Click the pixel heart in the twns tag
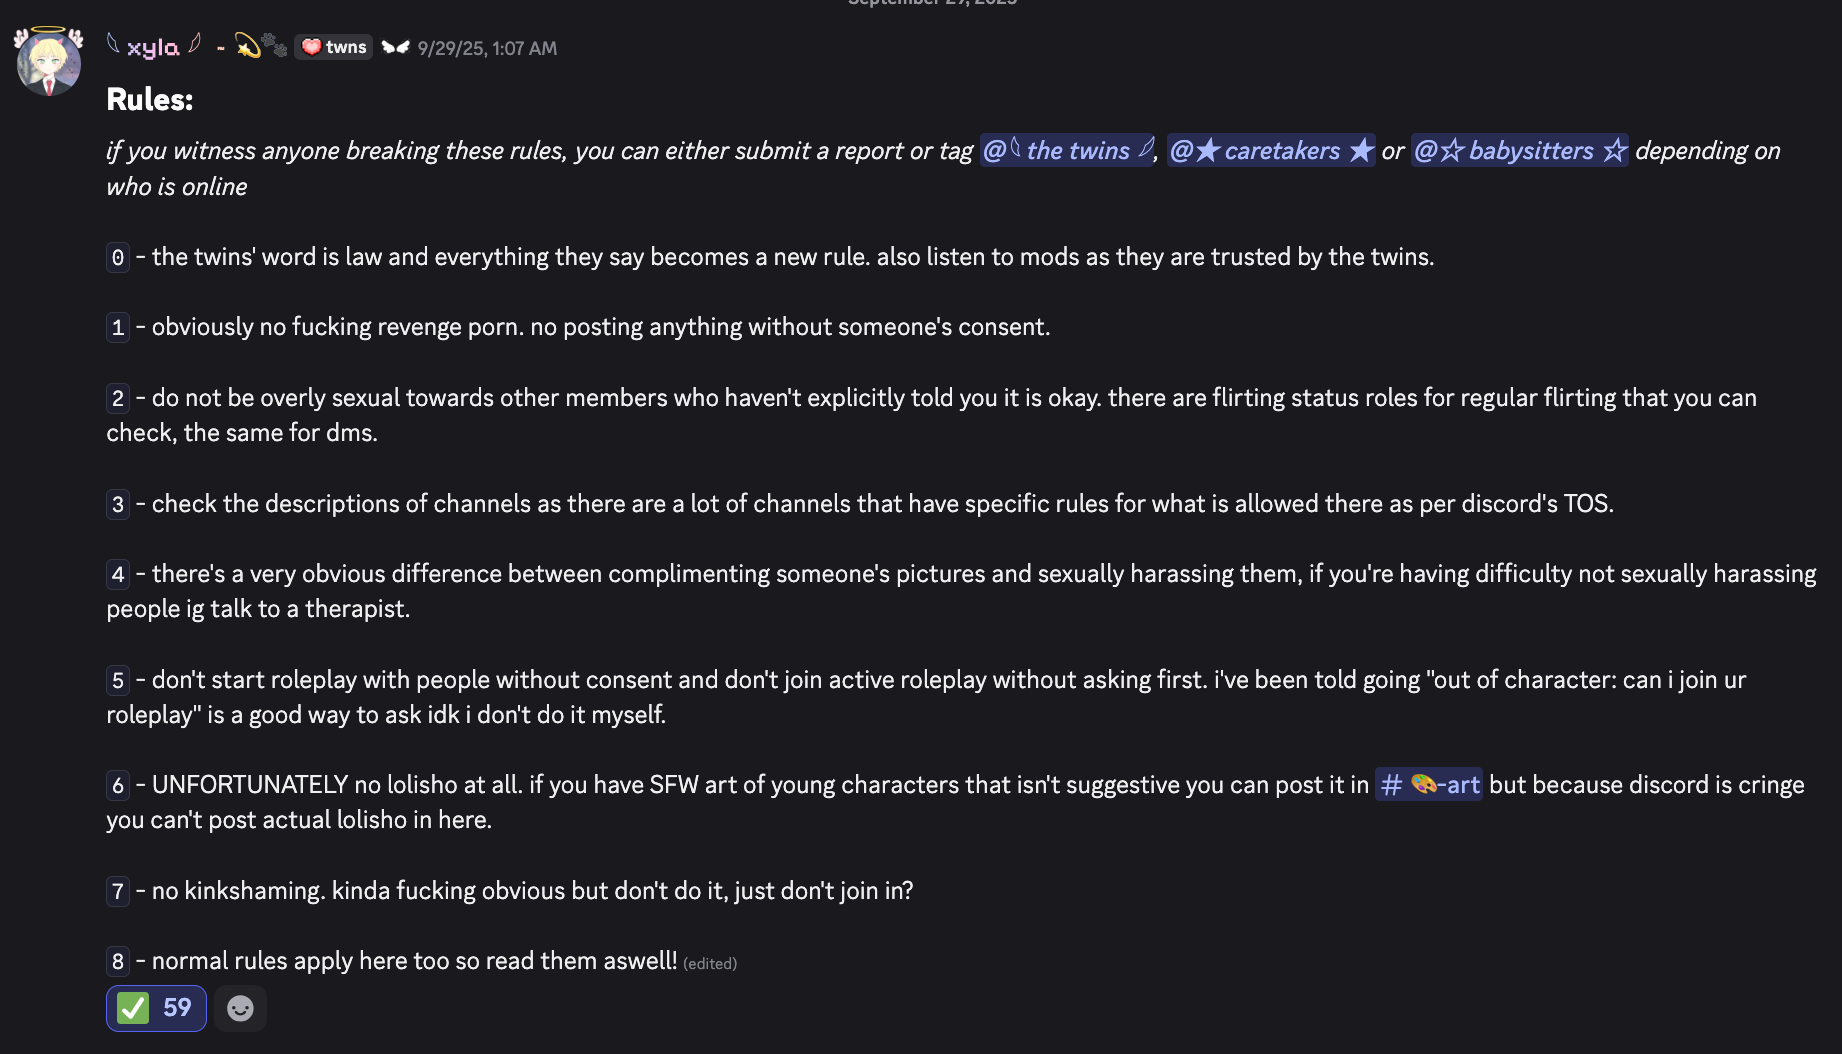This screenshot has width=1842, height=1054. pos(311,47)
